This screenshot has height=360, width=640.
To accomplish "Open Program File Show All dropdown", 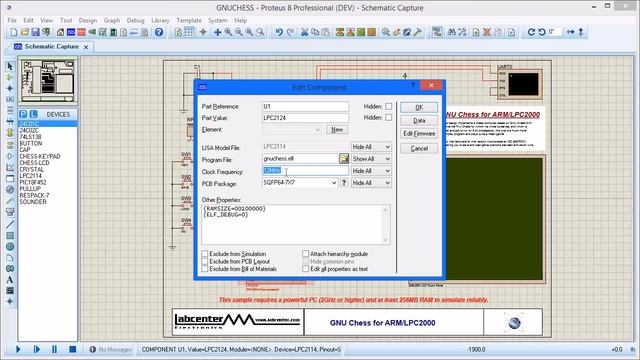I will [371, 159].
